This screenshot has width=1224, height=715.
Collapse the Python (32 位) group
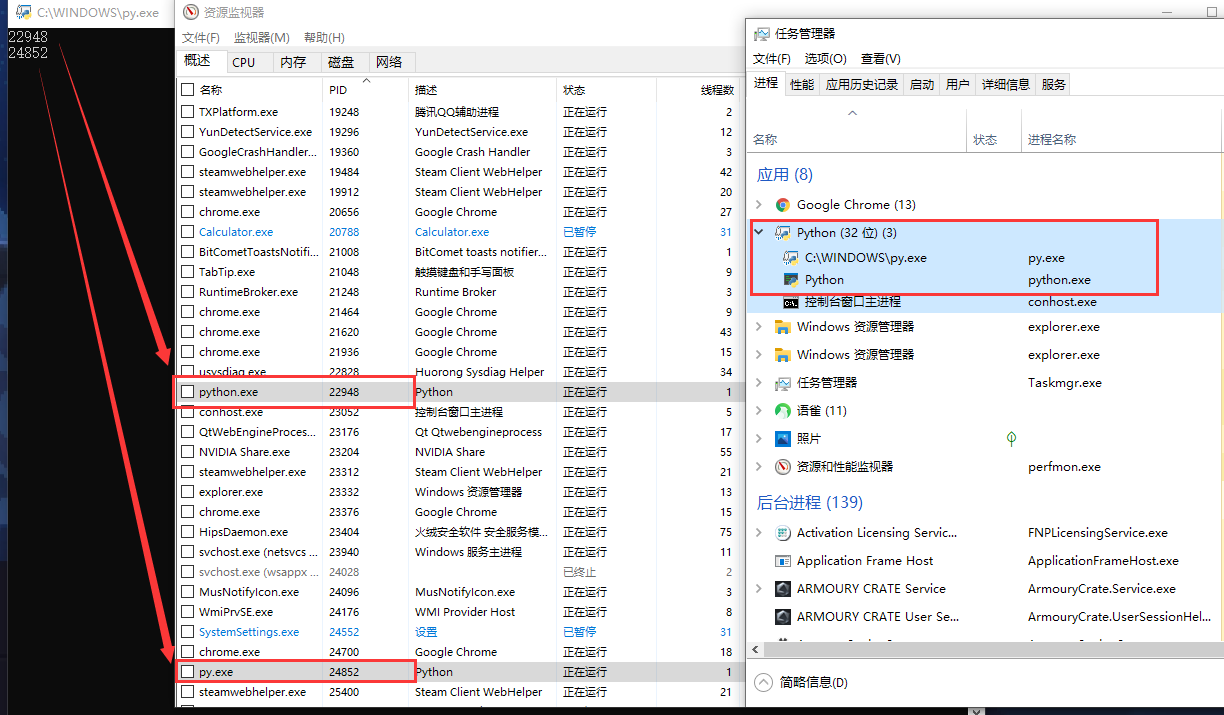click(x=759, y=233)
